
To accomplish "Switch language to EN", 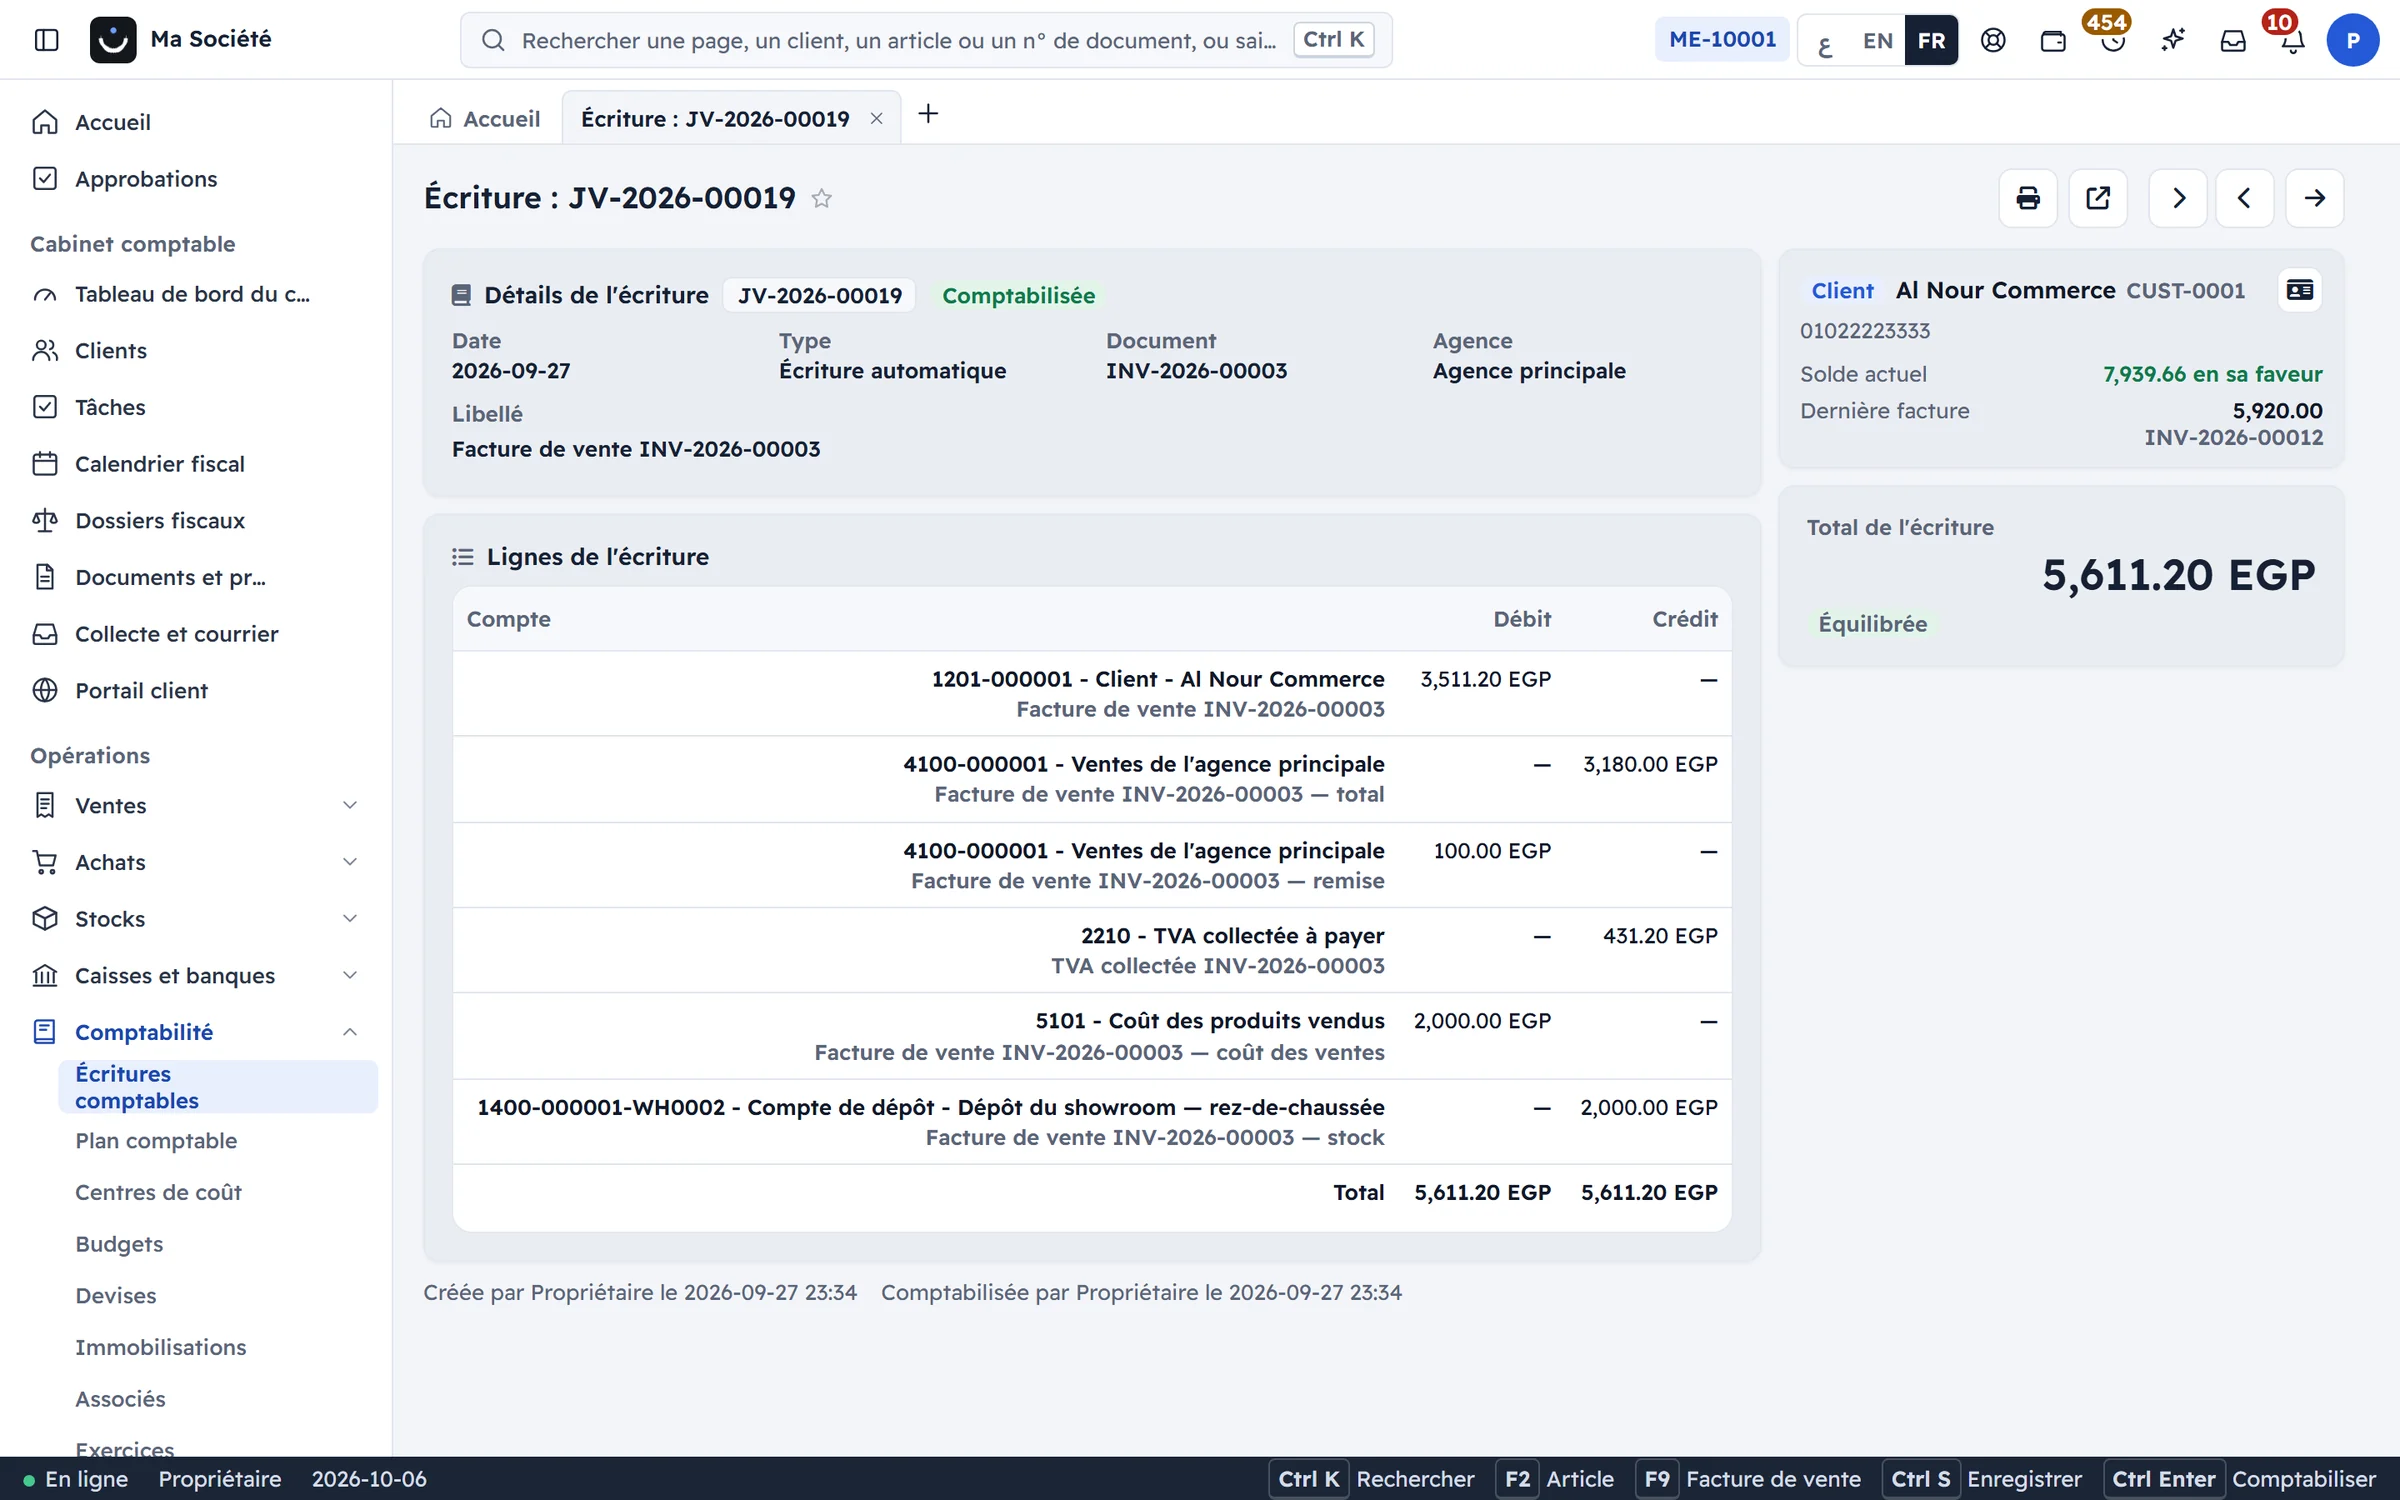I will click(1877, 40).
